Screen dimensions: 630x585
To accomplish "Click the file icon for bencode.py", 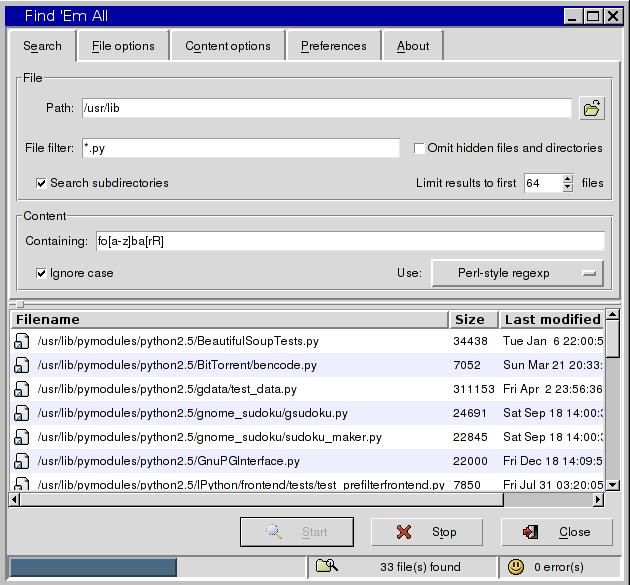I will [22, 365].
